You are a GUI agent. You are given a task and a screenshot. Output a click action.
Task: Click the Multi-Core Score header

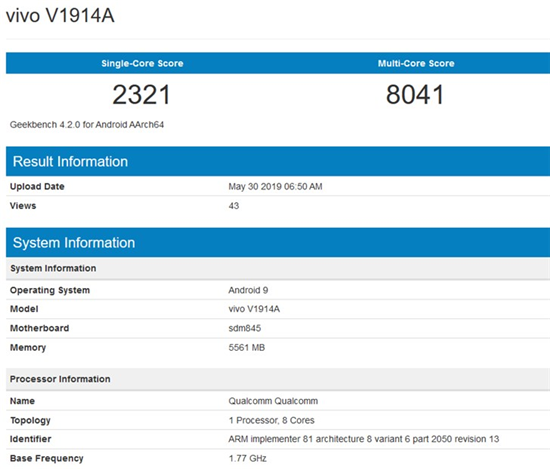point(416,63)
